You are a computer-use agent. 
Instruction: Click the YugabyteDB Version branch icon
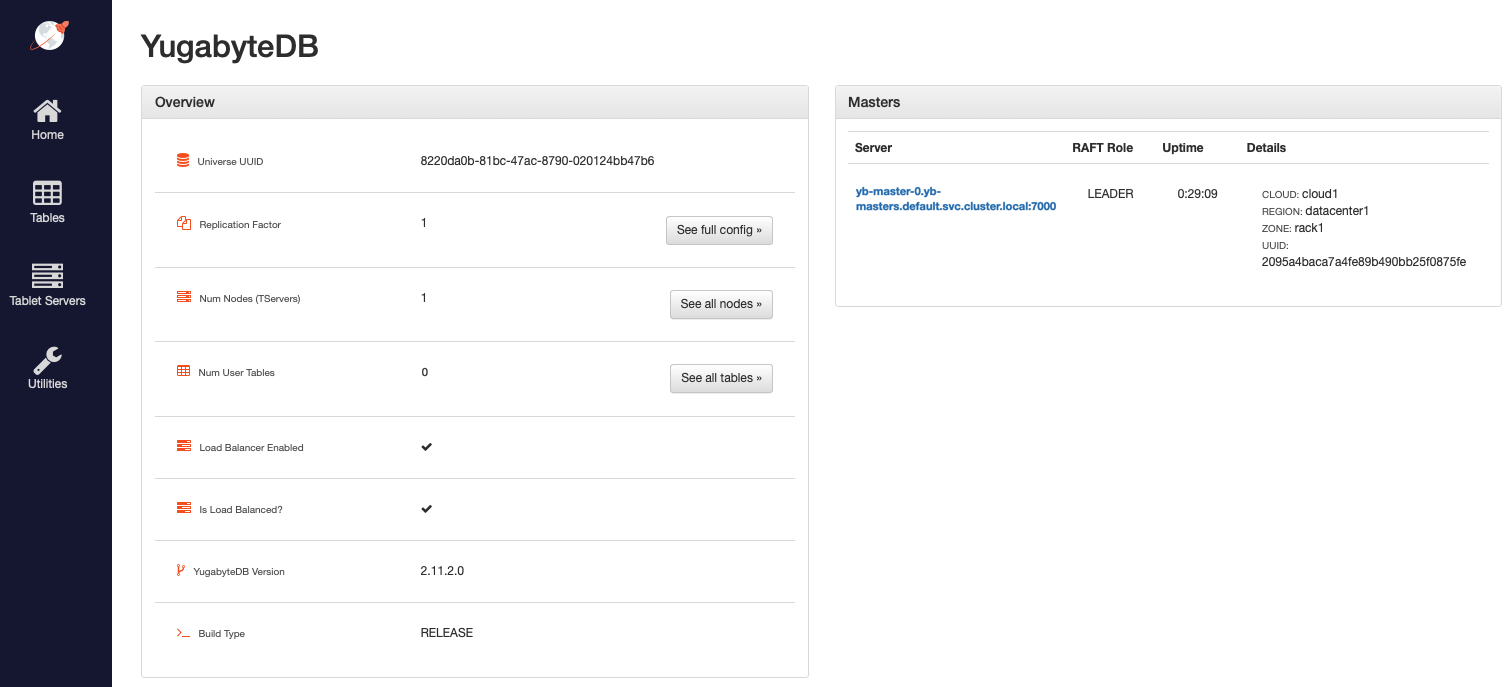pyautogui.click(x=180, y=570)
